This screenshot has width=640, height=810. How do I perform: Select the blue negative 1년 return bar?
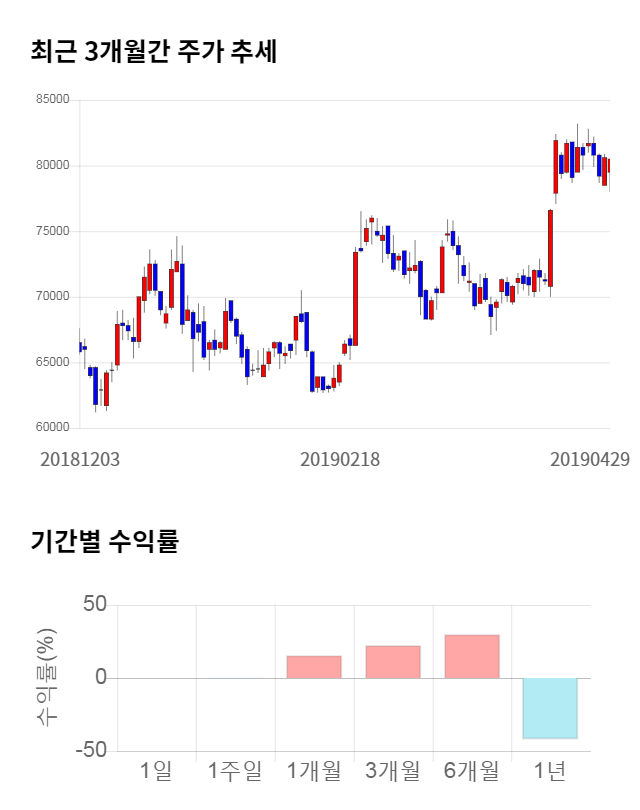tap(550, 708)
